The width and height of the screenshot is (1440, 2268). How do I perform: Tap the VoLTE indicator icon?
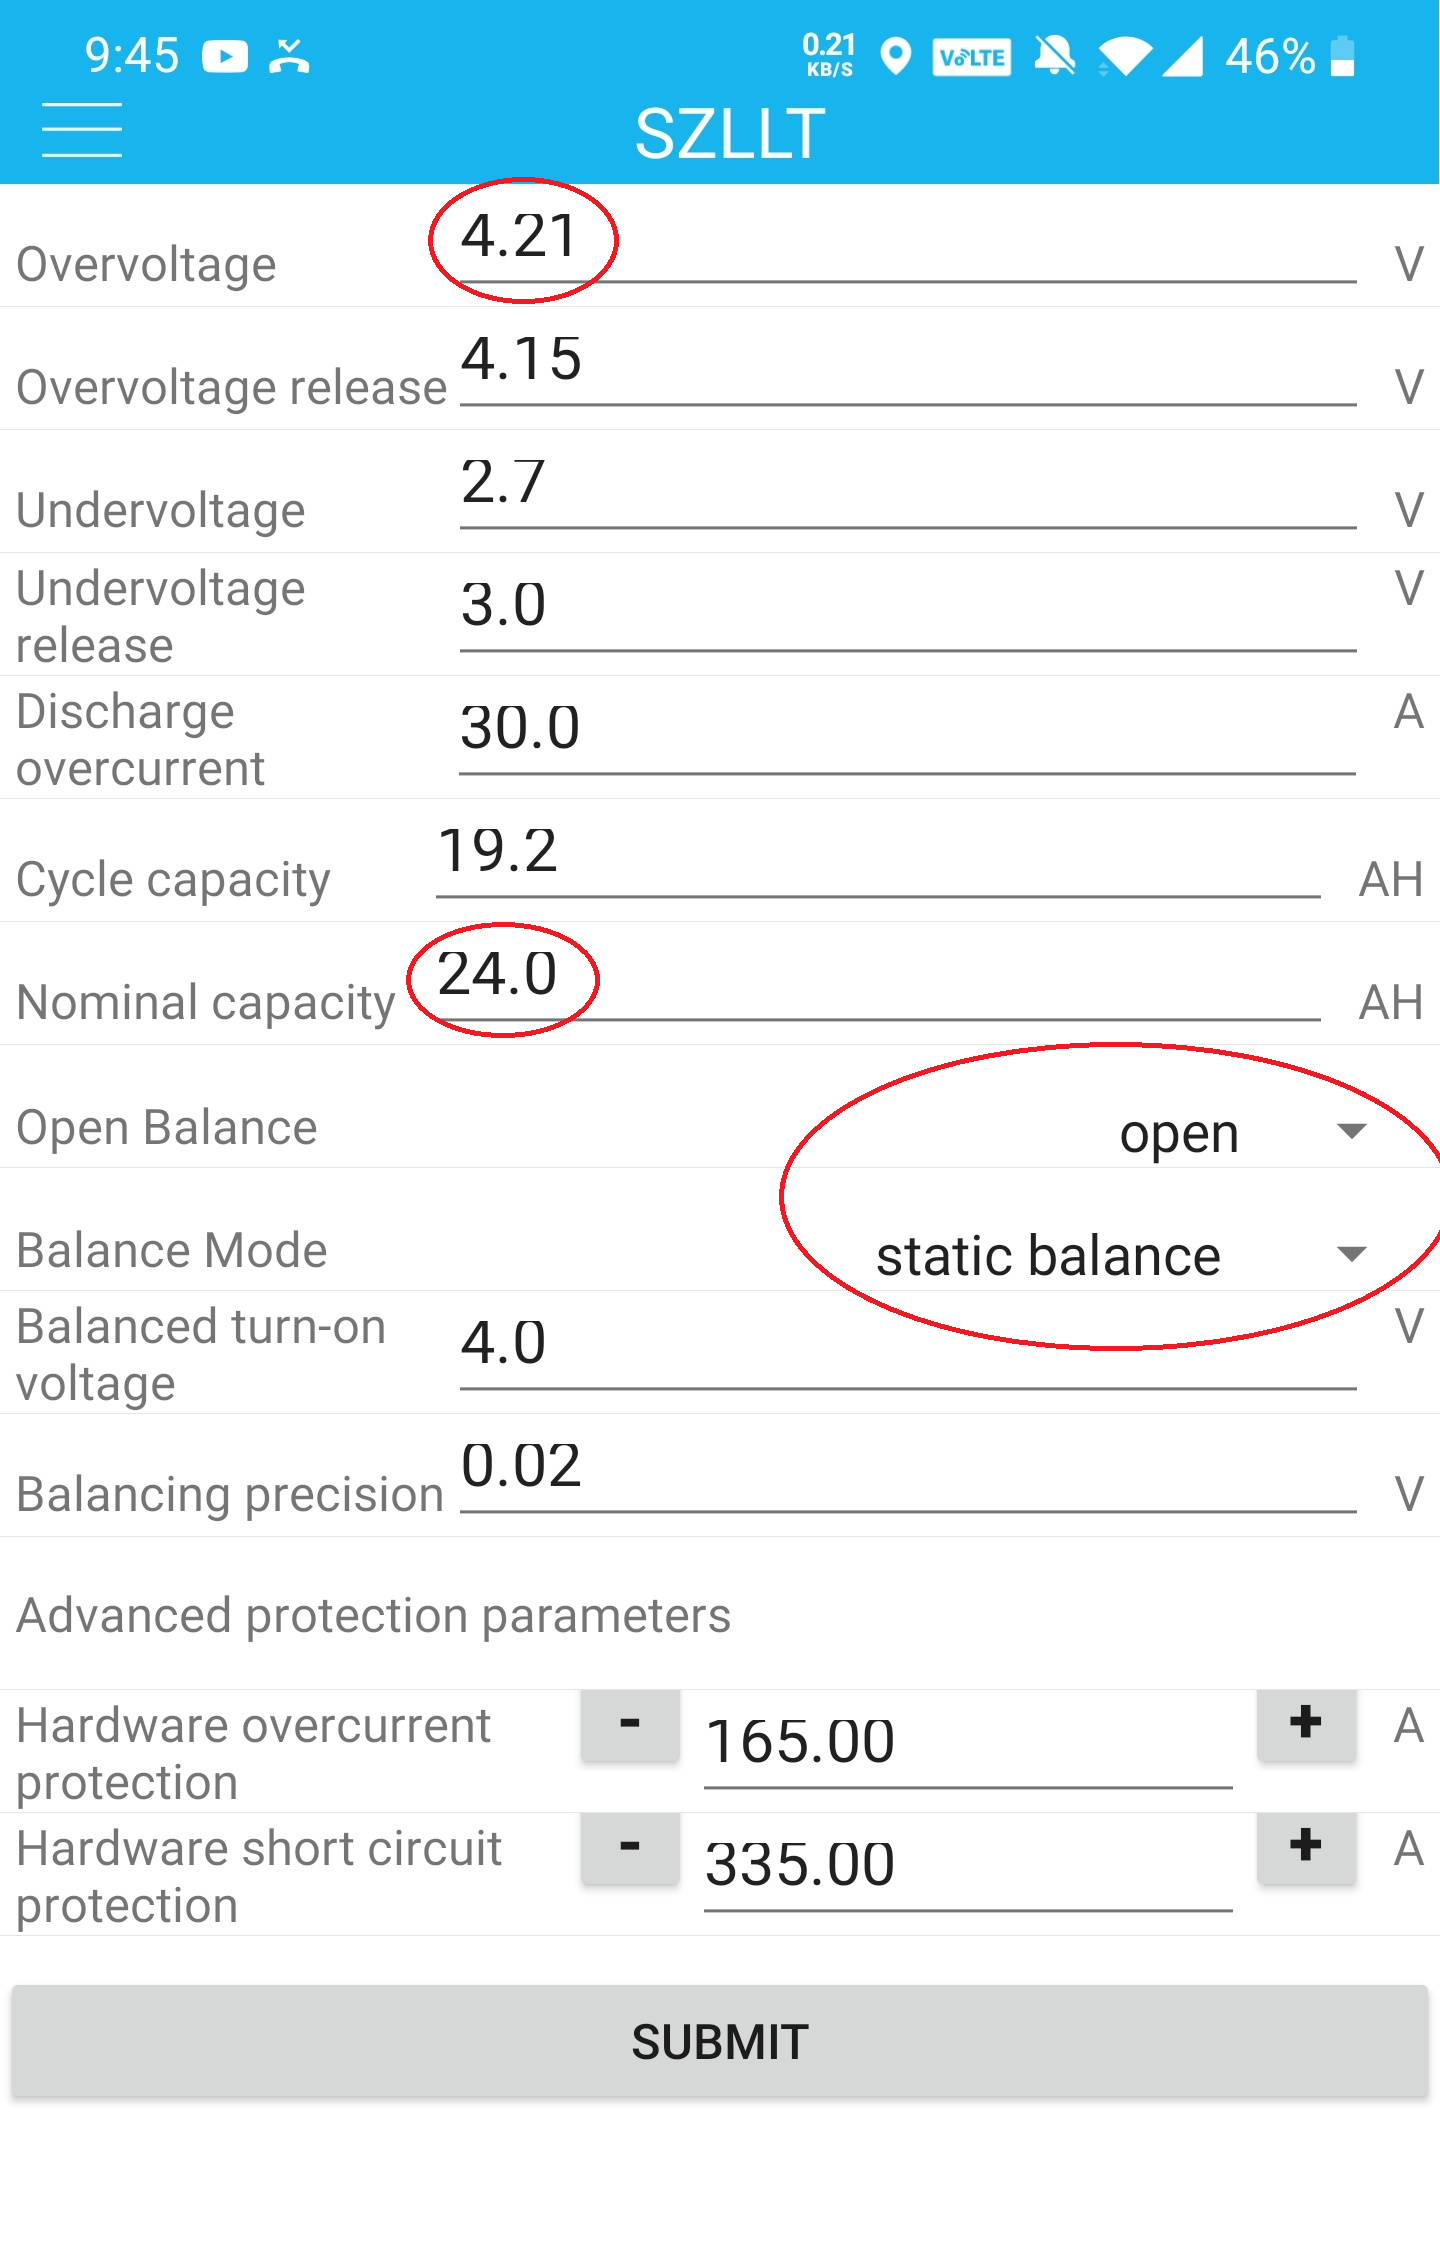[x=971, y=57]
